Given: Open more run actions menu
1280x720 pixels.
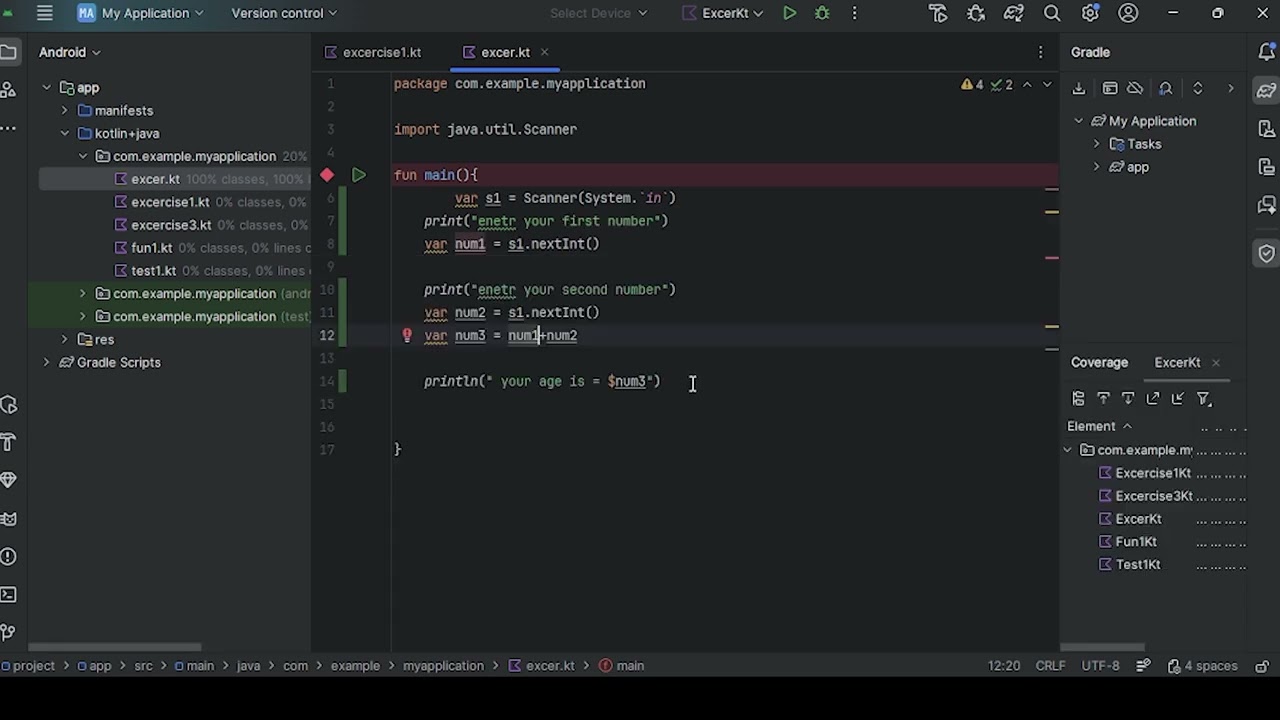Looking at the screenshot, I should [x=854, y=13].
